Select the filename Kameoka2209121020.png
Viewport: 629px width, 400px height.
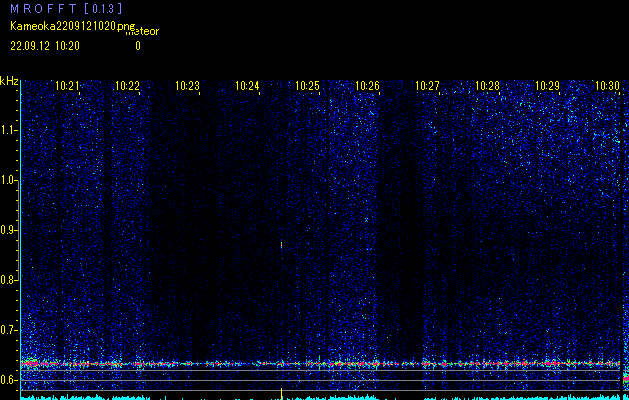pyautogui.click(x=73, y=26)
